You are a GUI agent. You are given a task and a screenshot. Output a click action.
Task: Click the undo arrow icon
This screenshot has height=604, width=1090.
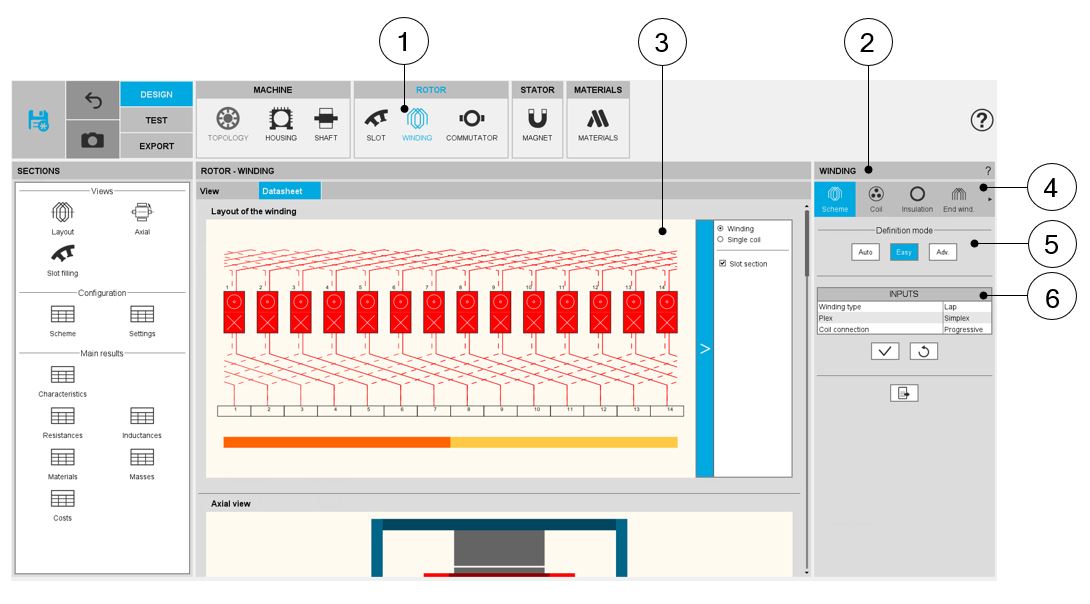[93, 101]
